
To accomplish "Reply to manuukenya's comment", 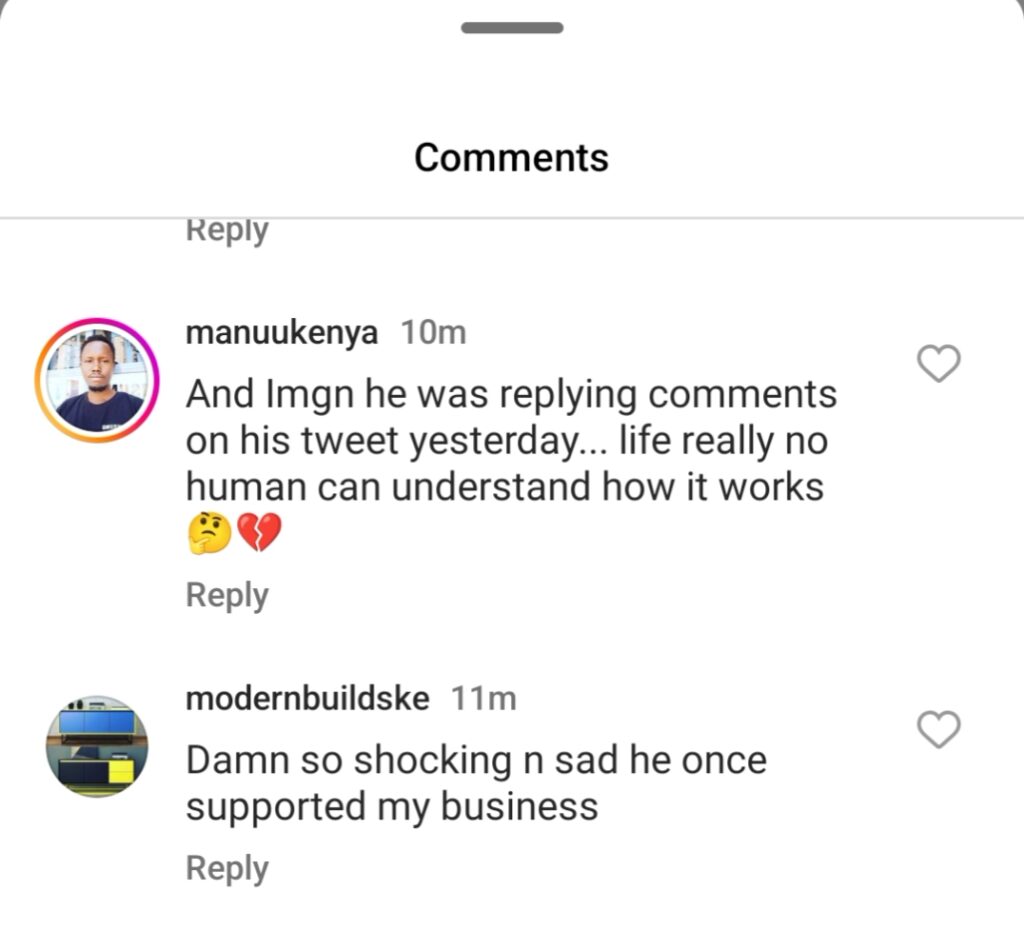I will coord(227,595).
